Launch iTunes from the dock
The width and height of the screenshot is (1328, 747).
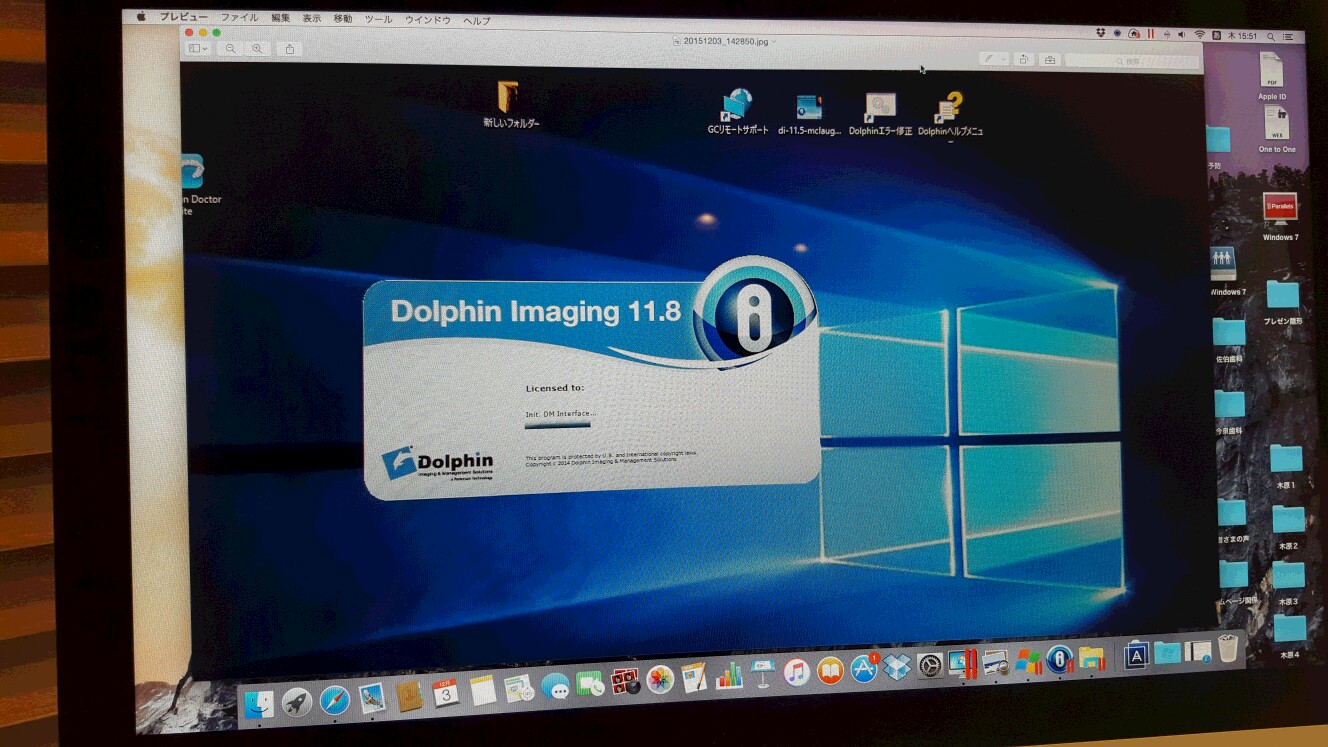796,671
